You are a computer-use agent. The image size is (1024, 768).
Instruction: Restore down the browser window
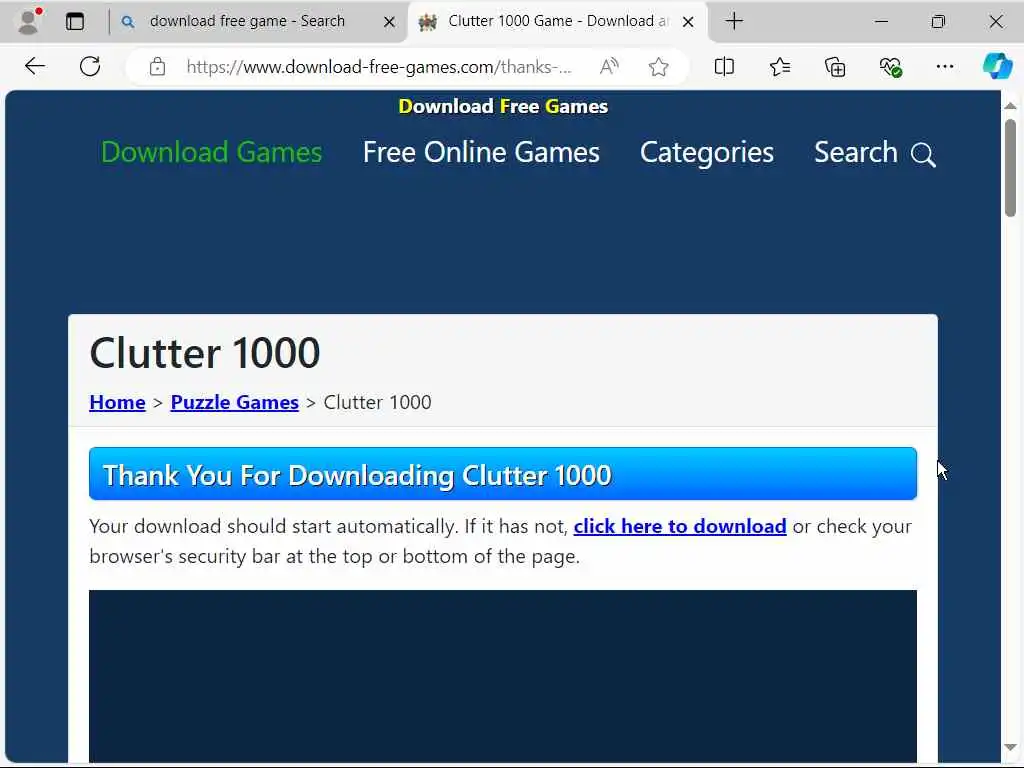[x=938, y=22]
